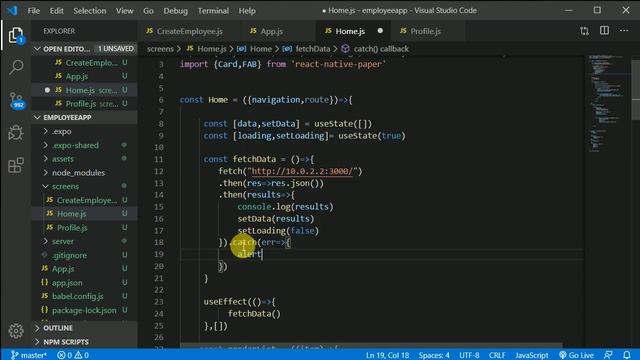Click Ln 19, Col 18 in status bar
The height and width of the screenshot is (360, 640).
[x=387, y=355]
